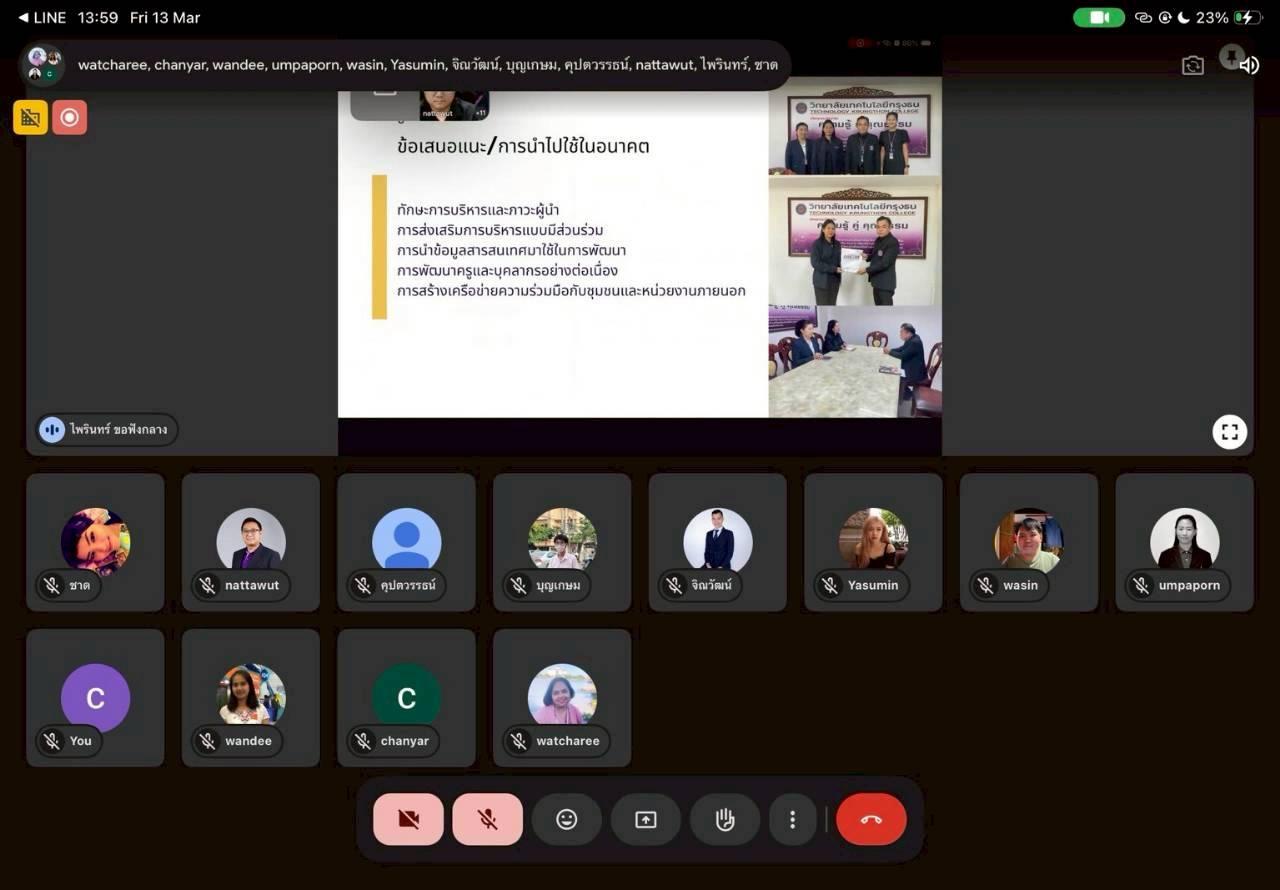Unmute the microphone in call controls
1280x890 pixels.
(x=487, y=820)
